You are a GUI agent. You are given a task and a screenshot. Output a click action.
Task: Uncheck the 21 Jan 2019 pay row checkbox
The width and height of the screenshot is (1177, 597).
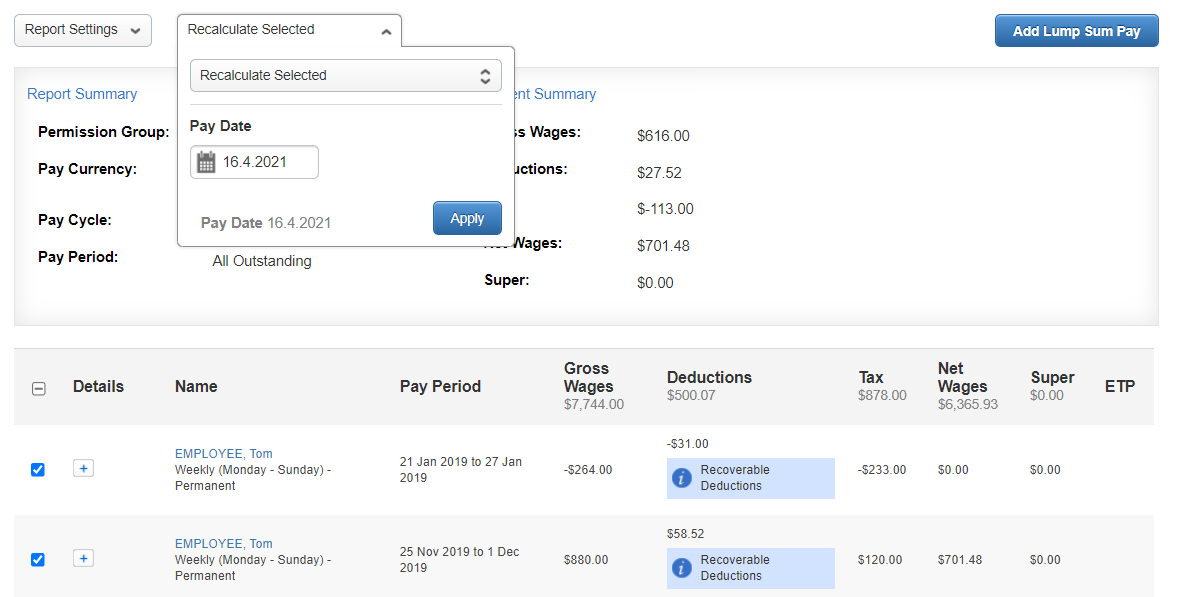(38, 469)
